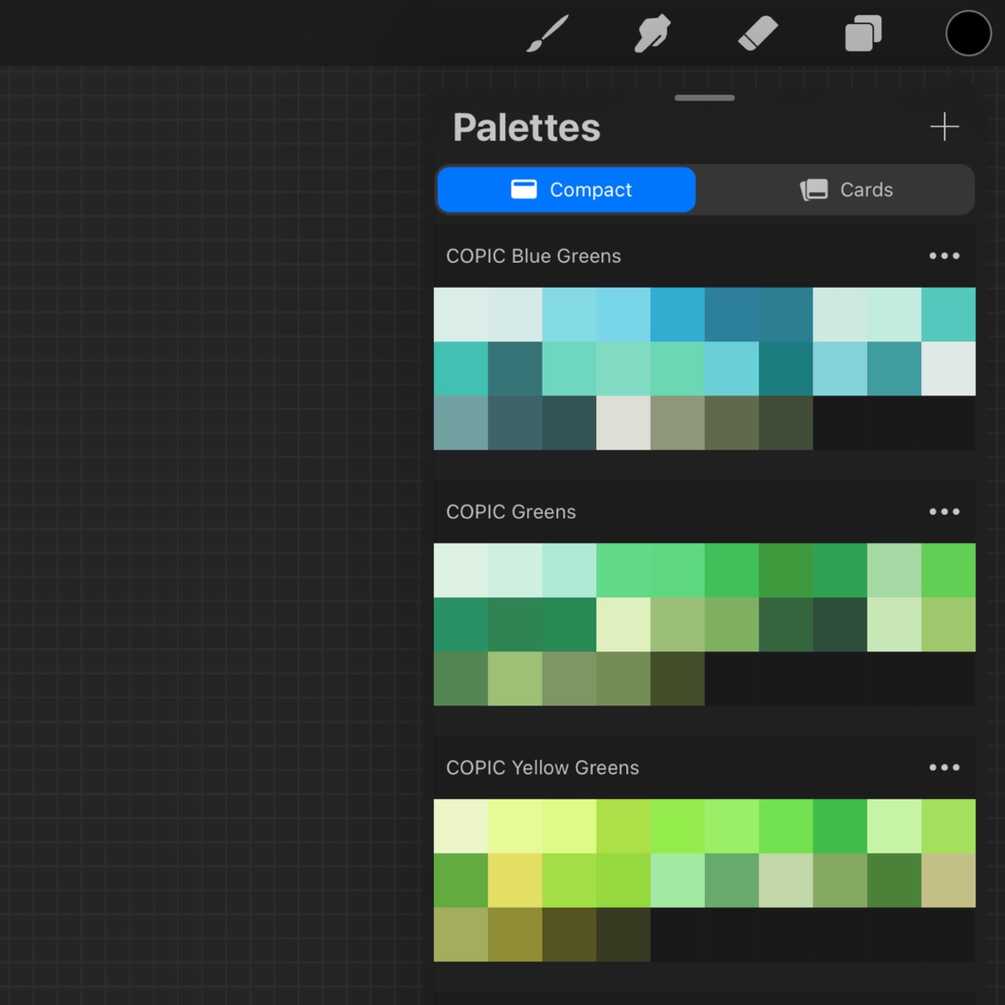This screenshot has width=1005, height=1005.
Task: Select the Eraser tool
Action: tap(758, 33)
